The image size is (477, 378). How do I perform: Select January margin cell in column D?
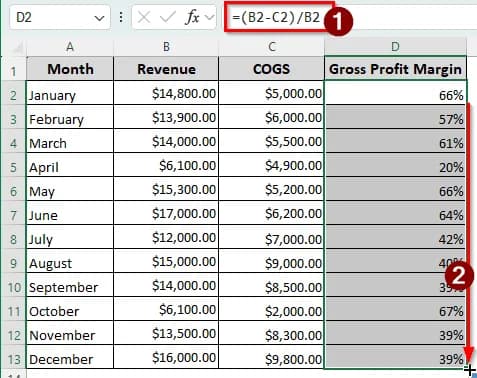pos(395,93)
